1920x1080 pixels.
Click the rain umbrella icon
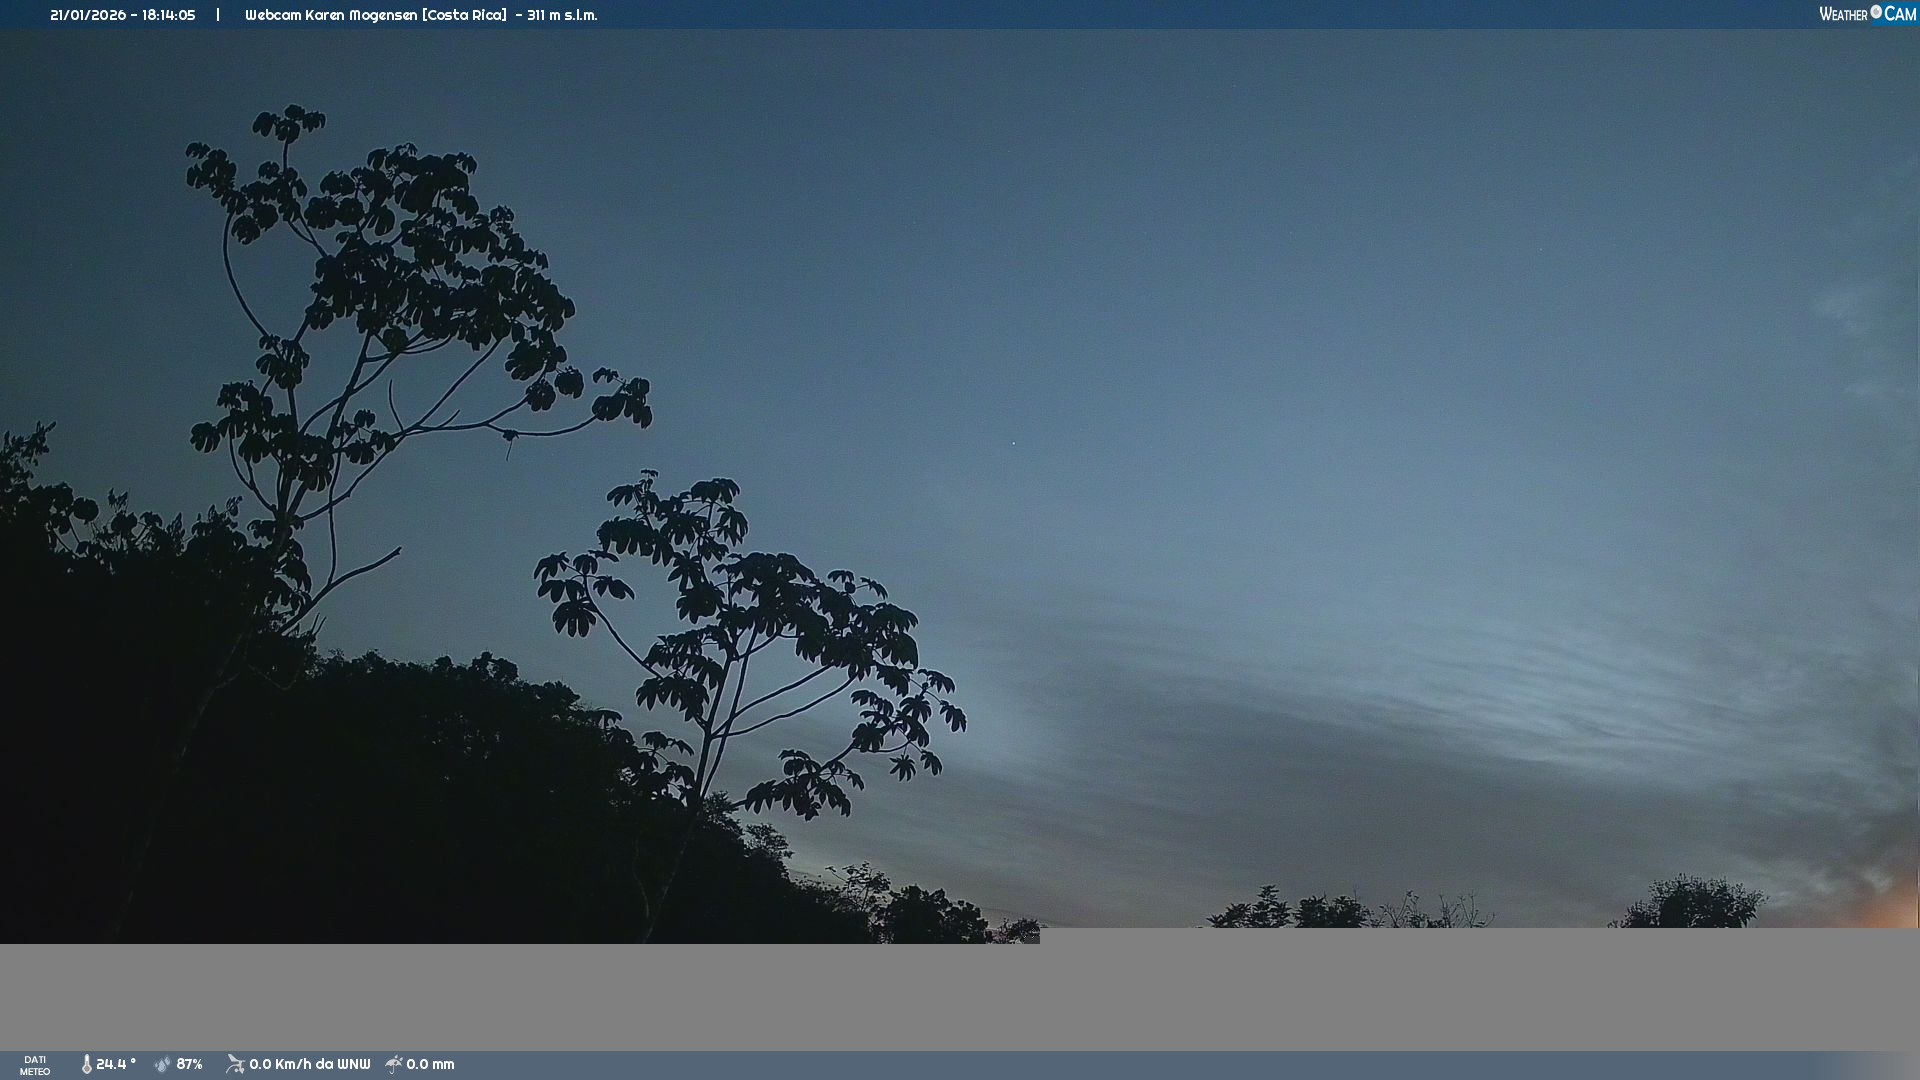click(394, 1064)
